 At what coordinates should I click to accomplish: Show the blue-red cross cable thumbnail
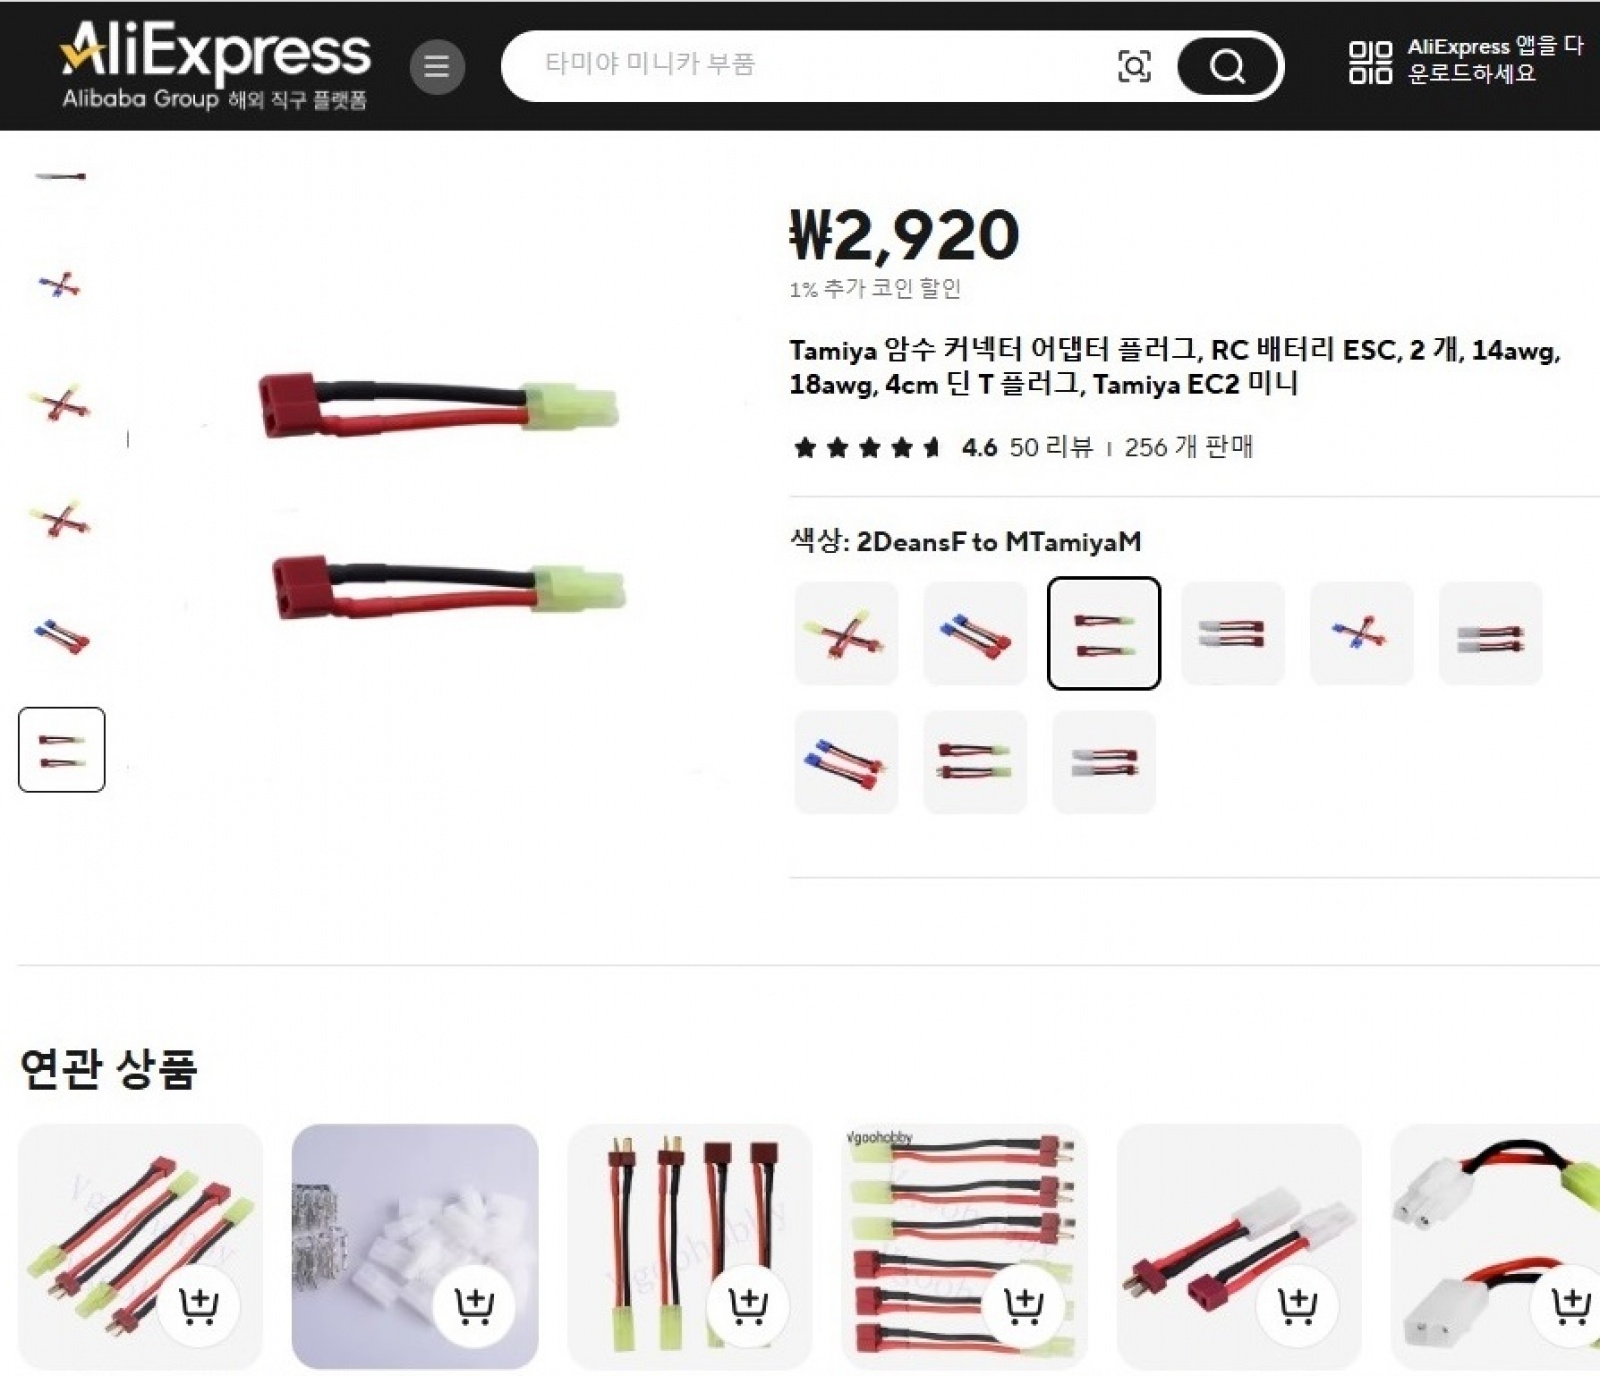coord(61,286)
